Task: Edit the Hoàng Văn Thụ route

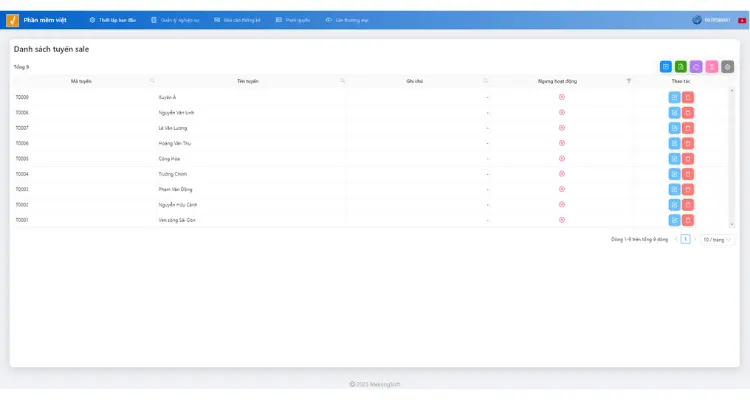Action: click(x=674, y=144)
